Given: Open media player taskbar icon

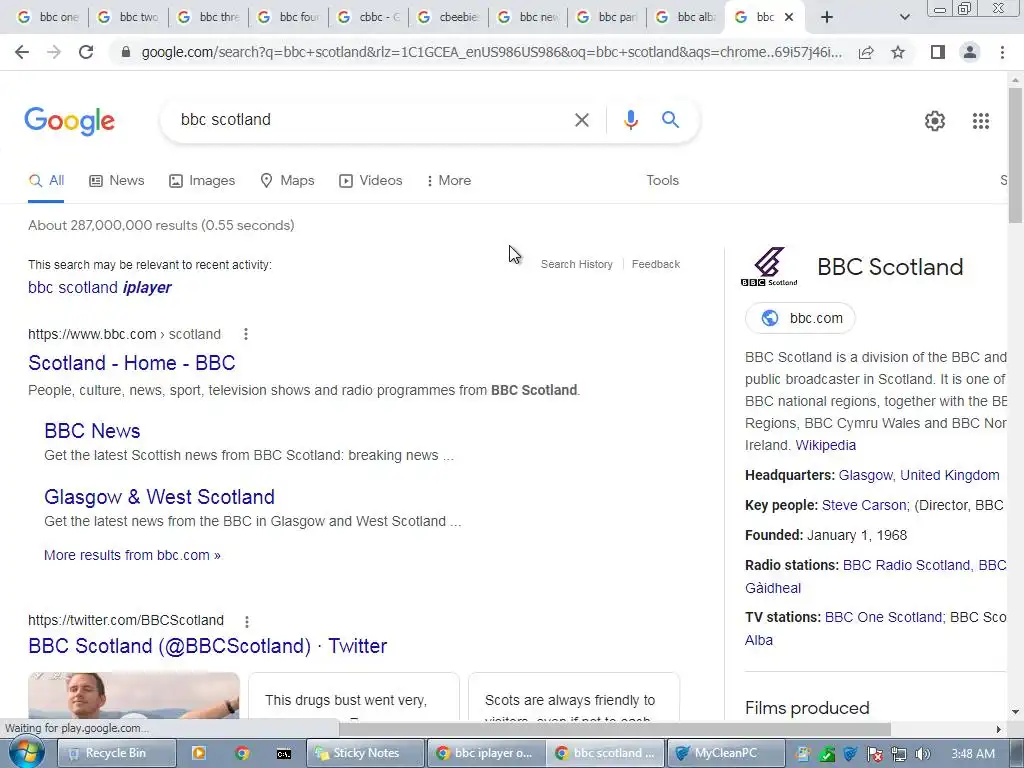Looking at the screenshot, I should coord(199,754).
